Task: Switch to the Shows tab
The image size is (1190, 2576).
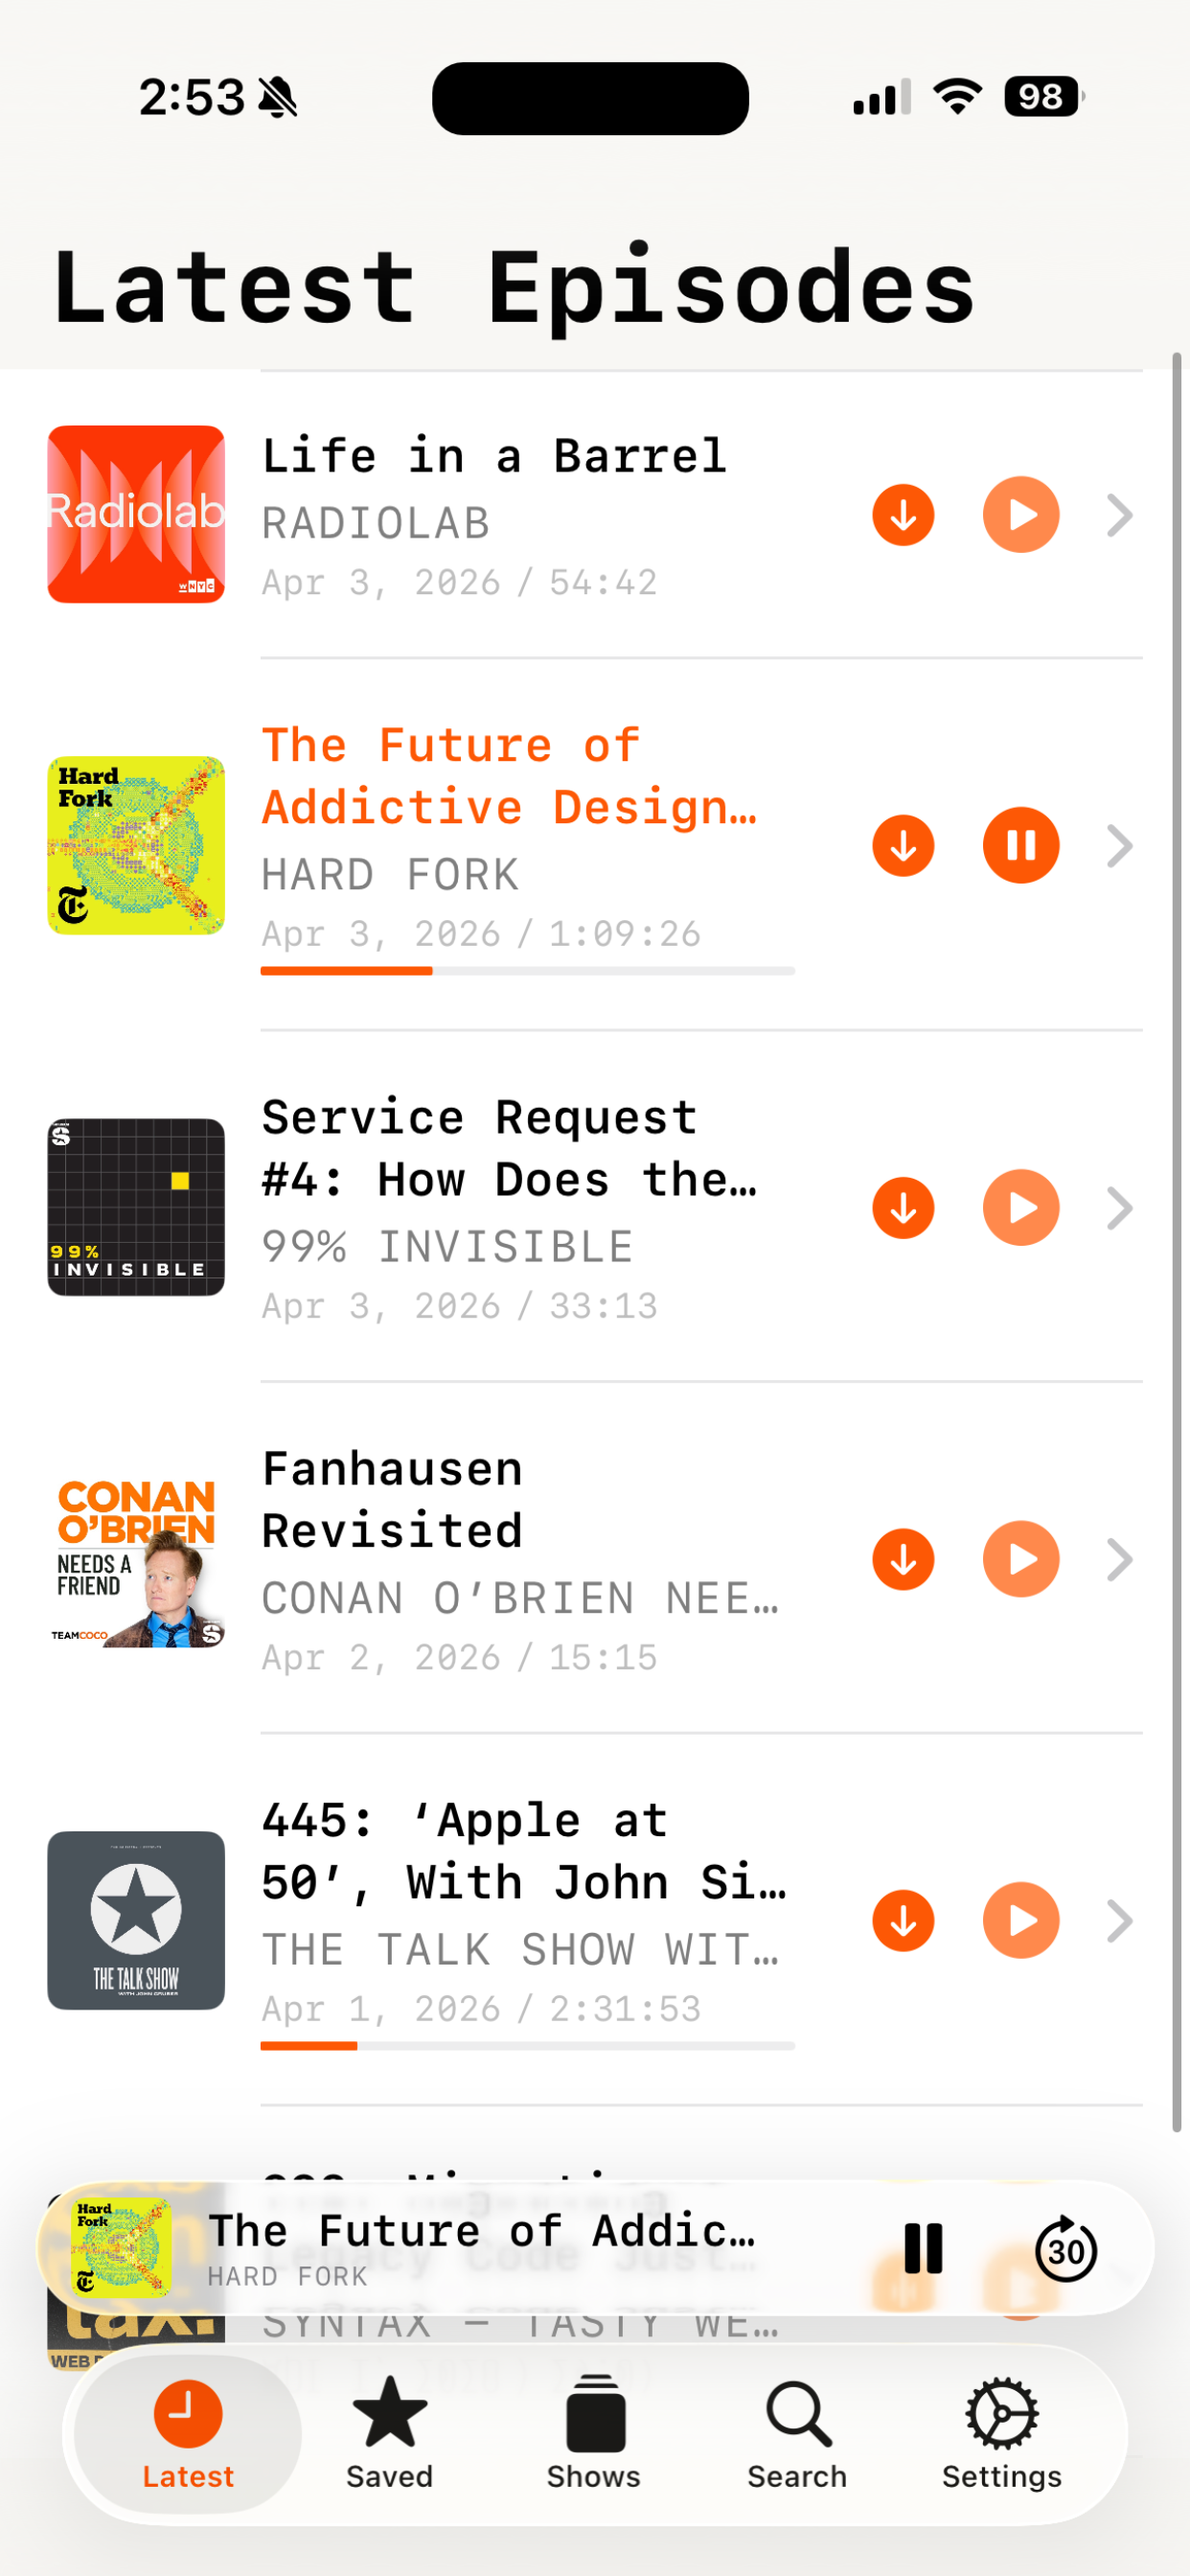Action: point(594,2434)
